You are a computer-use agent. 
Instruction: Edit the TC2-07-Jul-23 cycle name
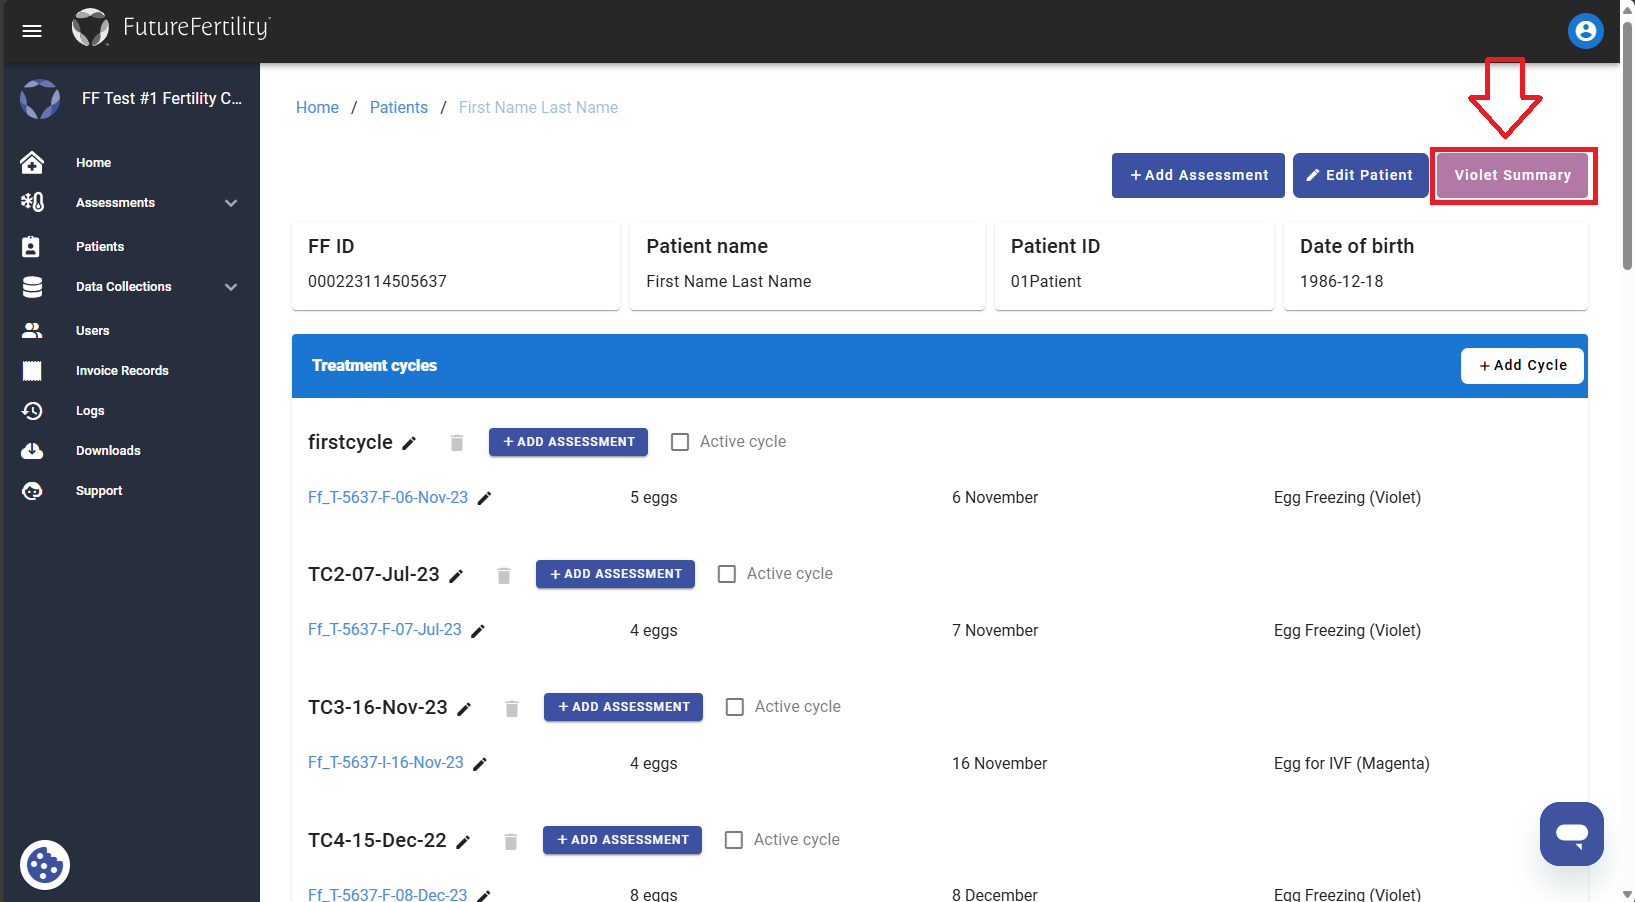(x=456, y=575)
